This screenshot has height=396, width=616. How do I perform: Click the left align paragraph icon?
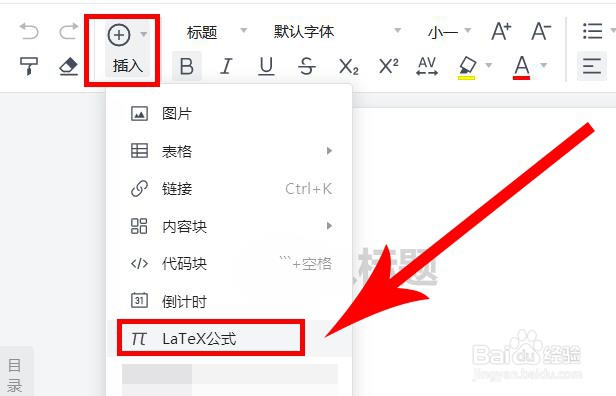point(592,66)
